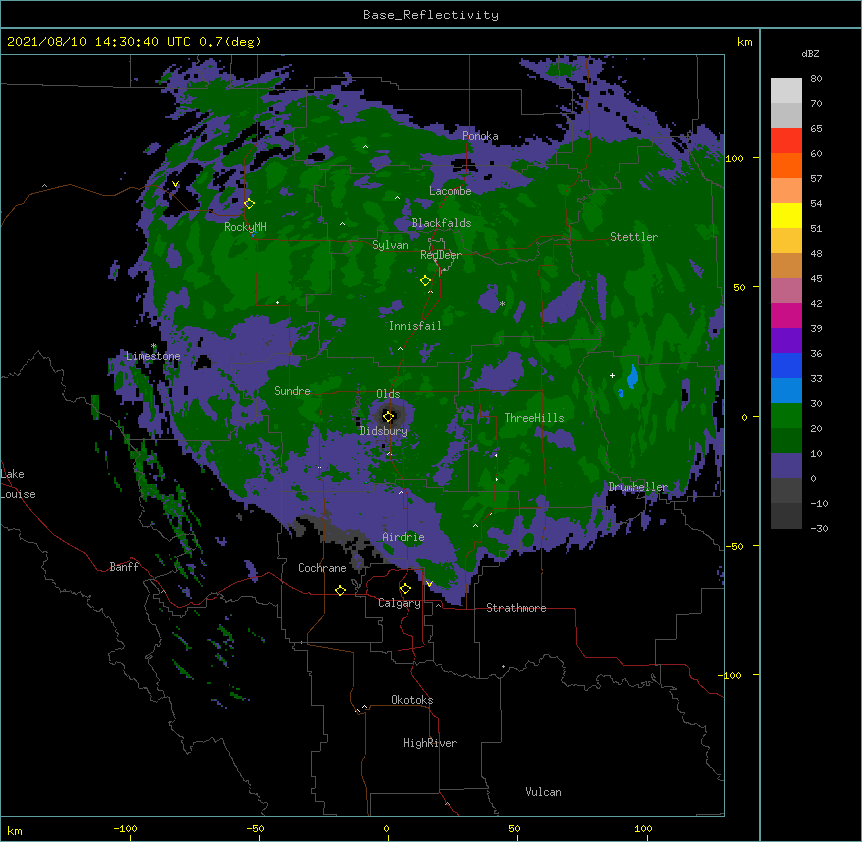Screen dimensions: 862x842
Task: Click the Lacombe city label
Action: click(450, 191)
